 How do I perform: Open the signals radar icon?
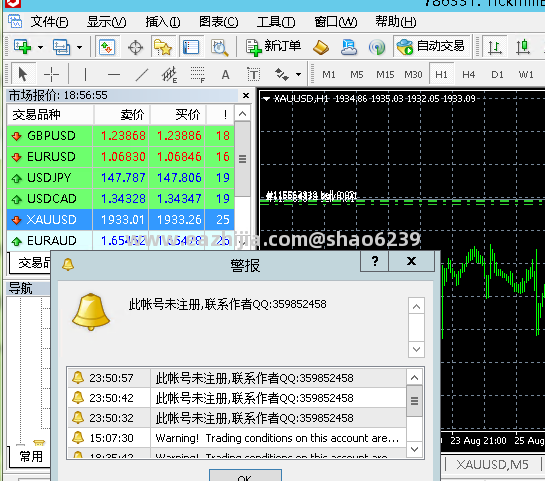377,47
